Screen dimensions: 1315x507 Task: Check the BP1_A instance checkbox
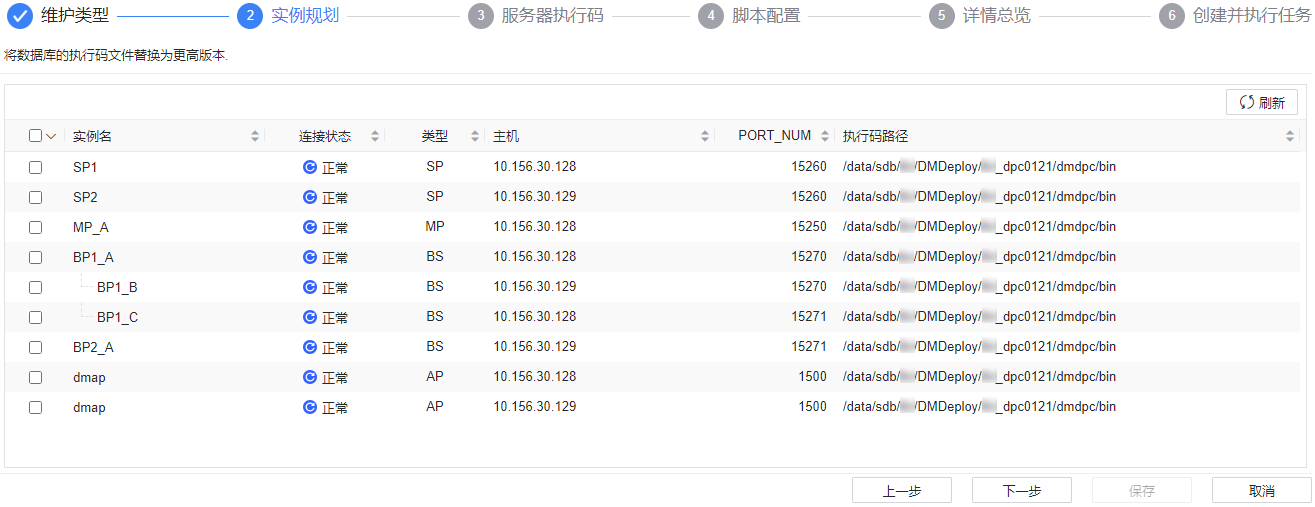pos(35,257)
